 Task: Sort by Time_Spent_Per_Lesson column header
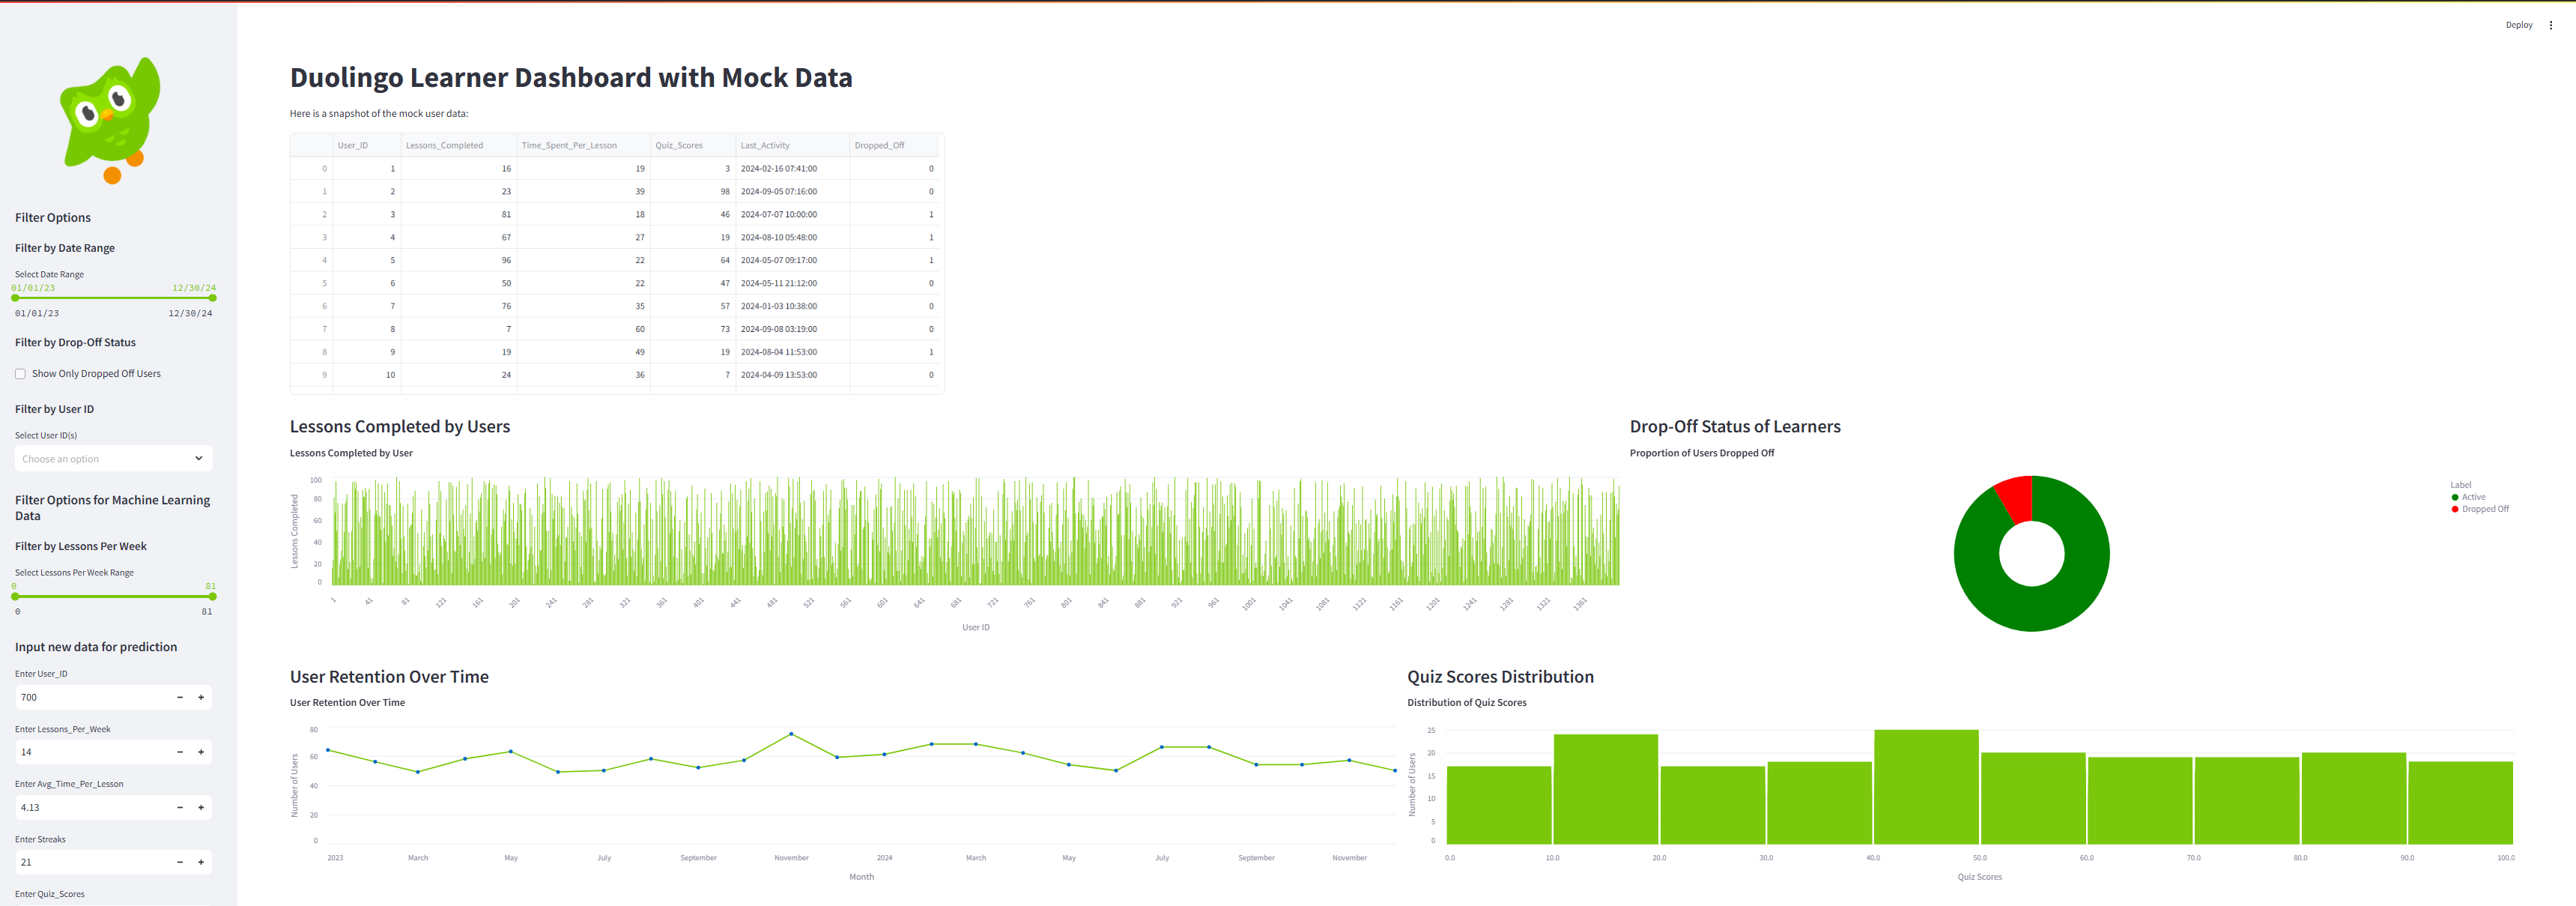click(584, 145)
